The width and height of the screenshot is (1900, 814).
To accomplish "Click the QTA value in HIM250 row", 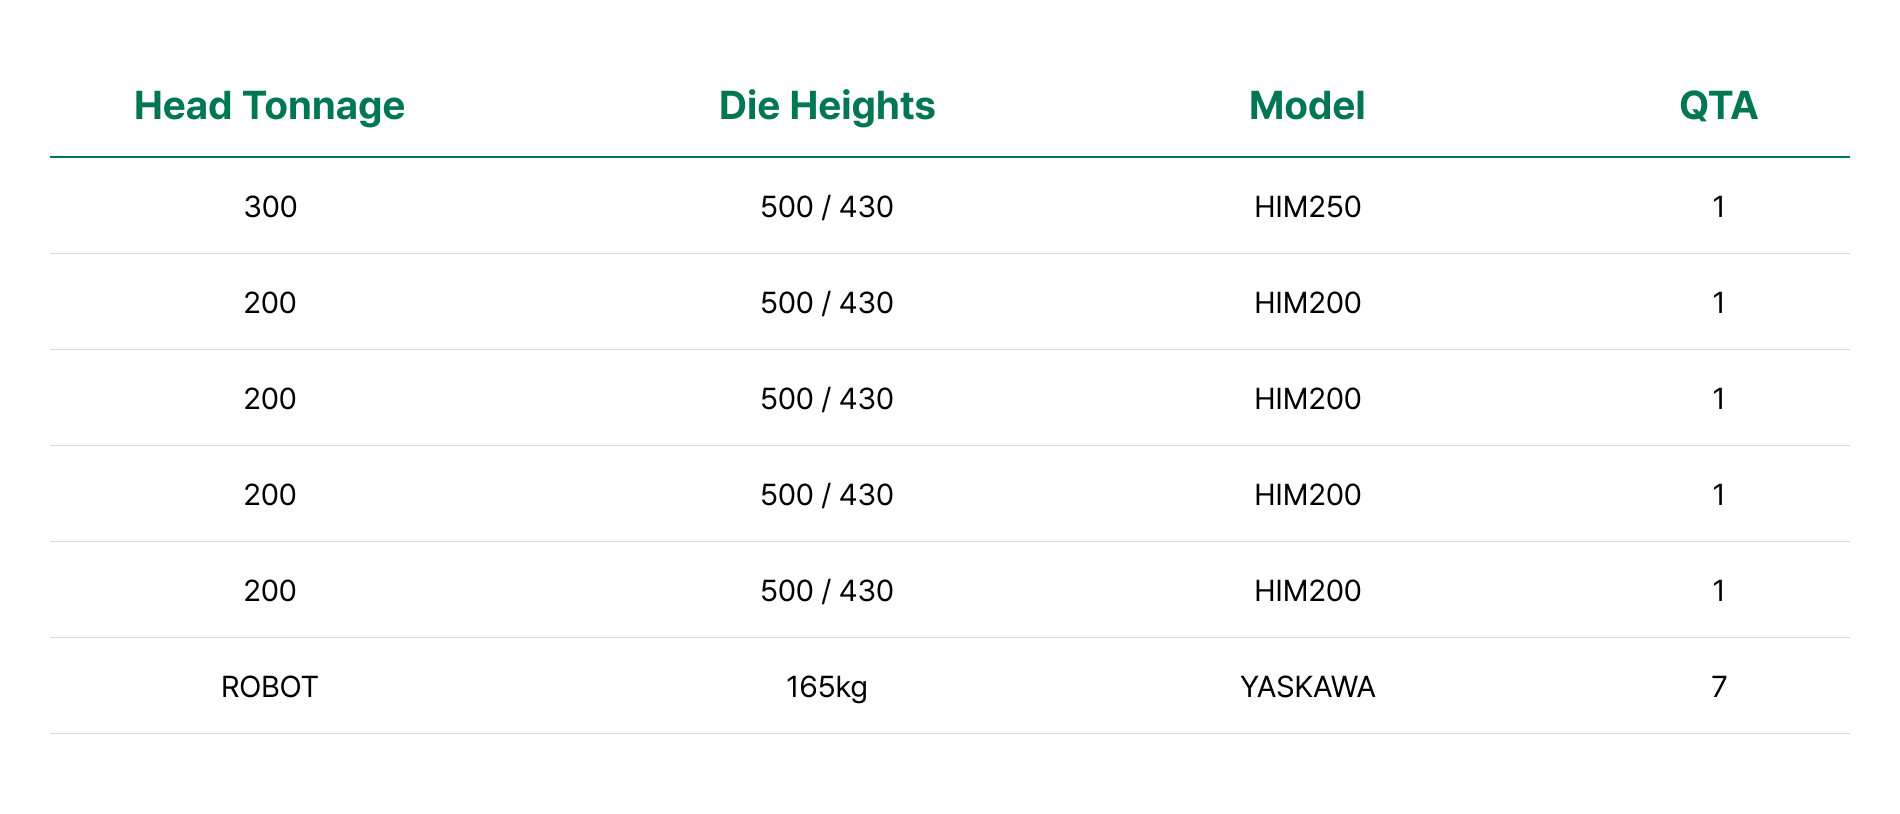I will click(1718, 207).
